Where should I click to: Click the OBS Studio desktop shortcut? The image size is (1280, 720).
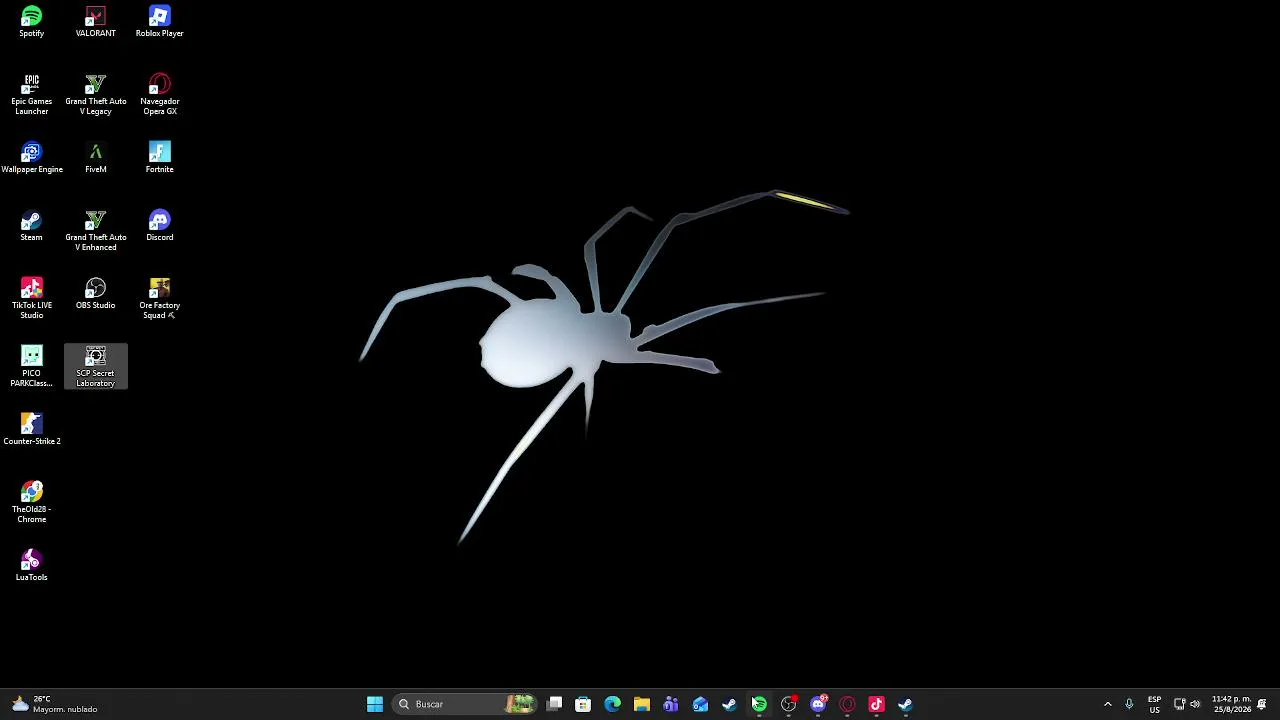95,294
